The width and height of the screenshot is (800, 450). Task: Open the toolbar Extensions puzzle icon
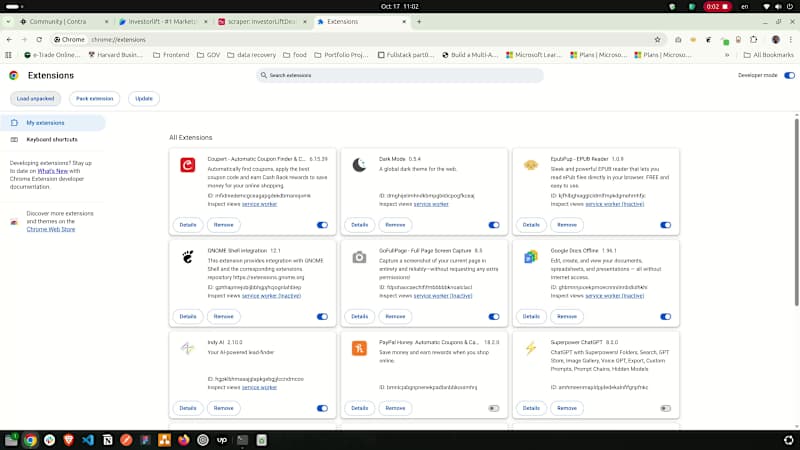click(x=754, y=39)
